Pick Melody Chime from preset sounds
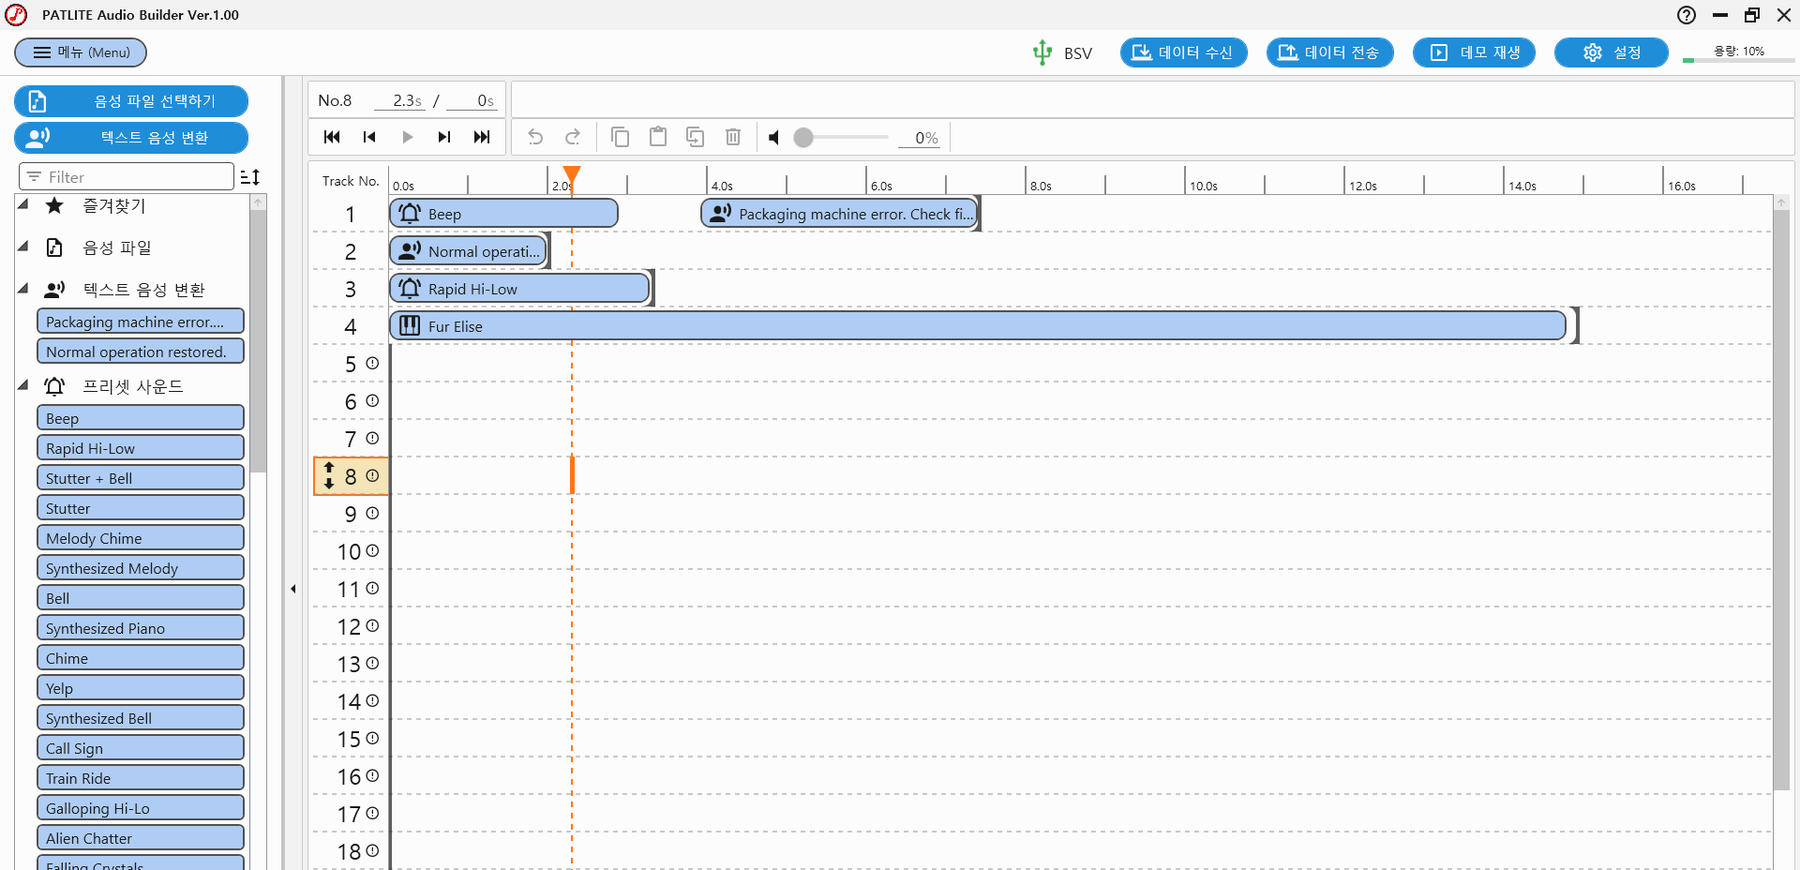Viewport: 1800px width, 870px height. point(140,538)
